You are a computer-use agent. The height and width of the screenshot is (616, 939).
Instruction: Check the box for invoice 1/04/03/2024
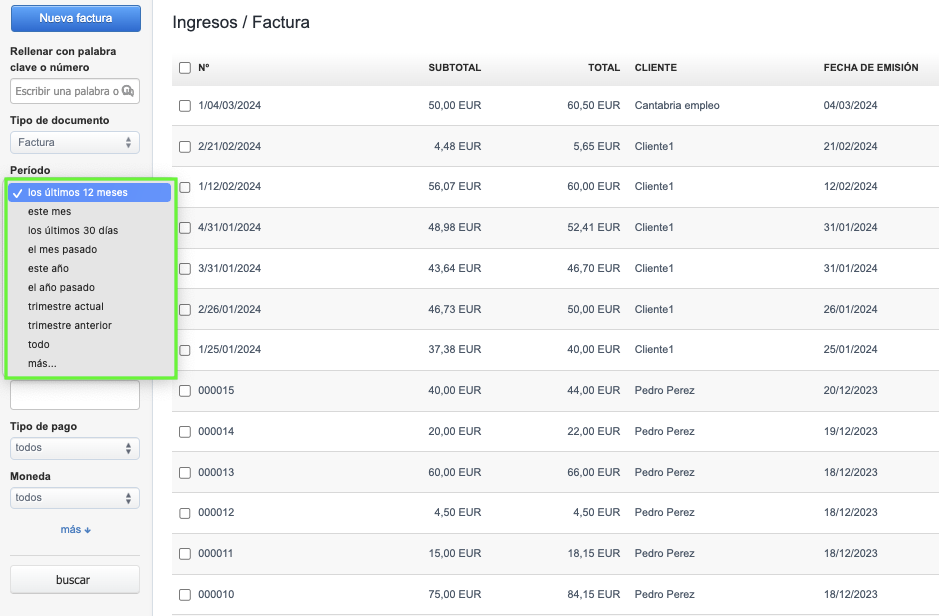click(x=184, y=106)
